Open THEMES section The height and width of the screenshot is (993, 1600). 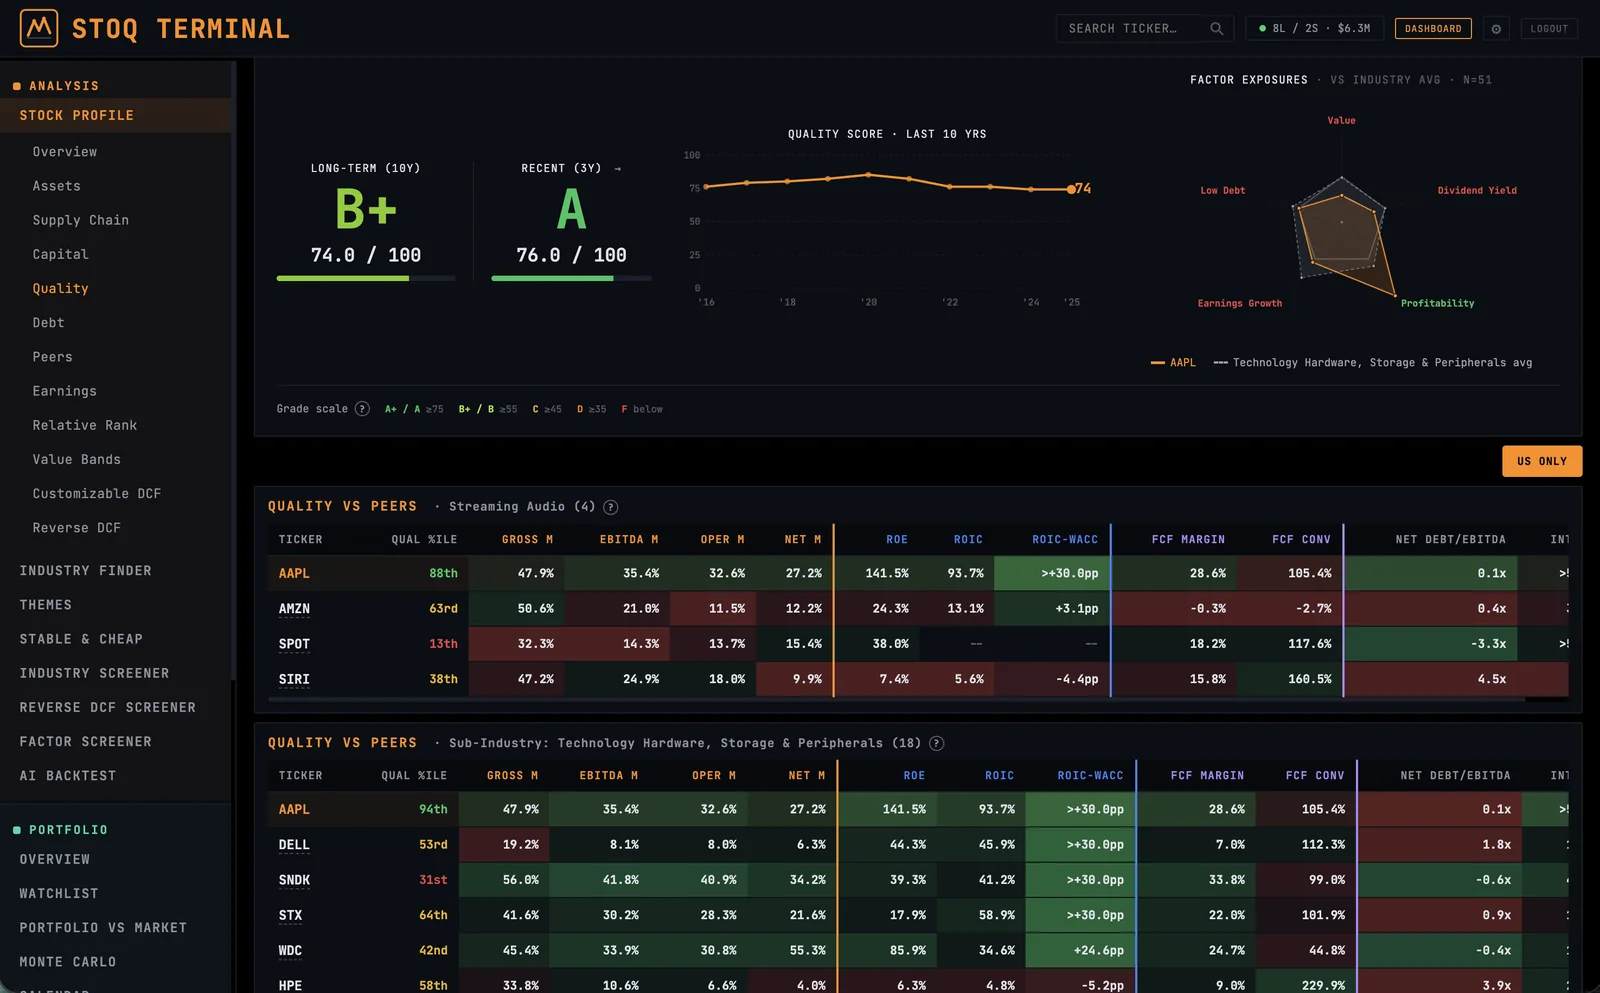point(46,605)
